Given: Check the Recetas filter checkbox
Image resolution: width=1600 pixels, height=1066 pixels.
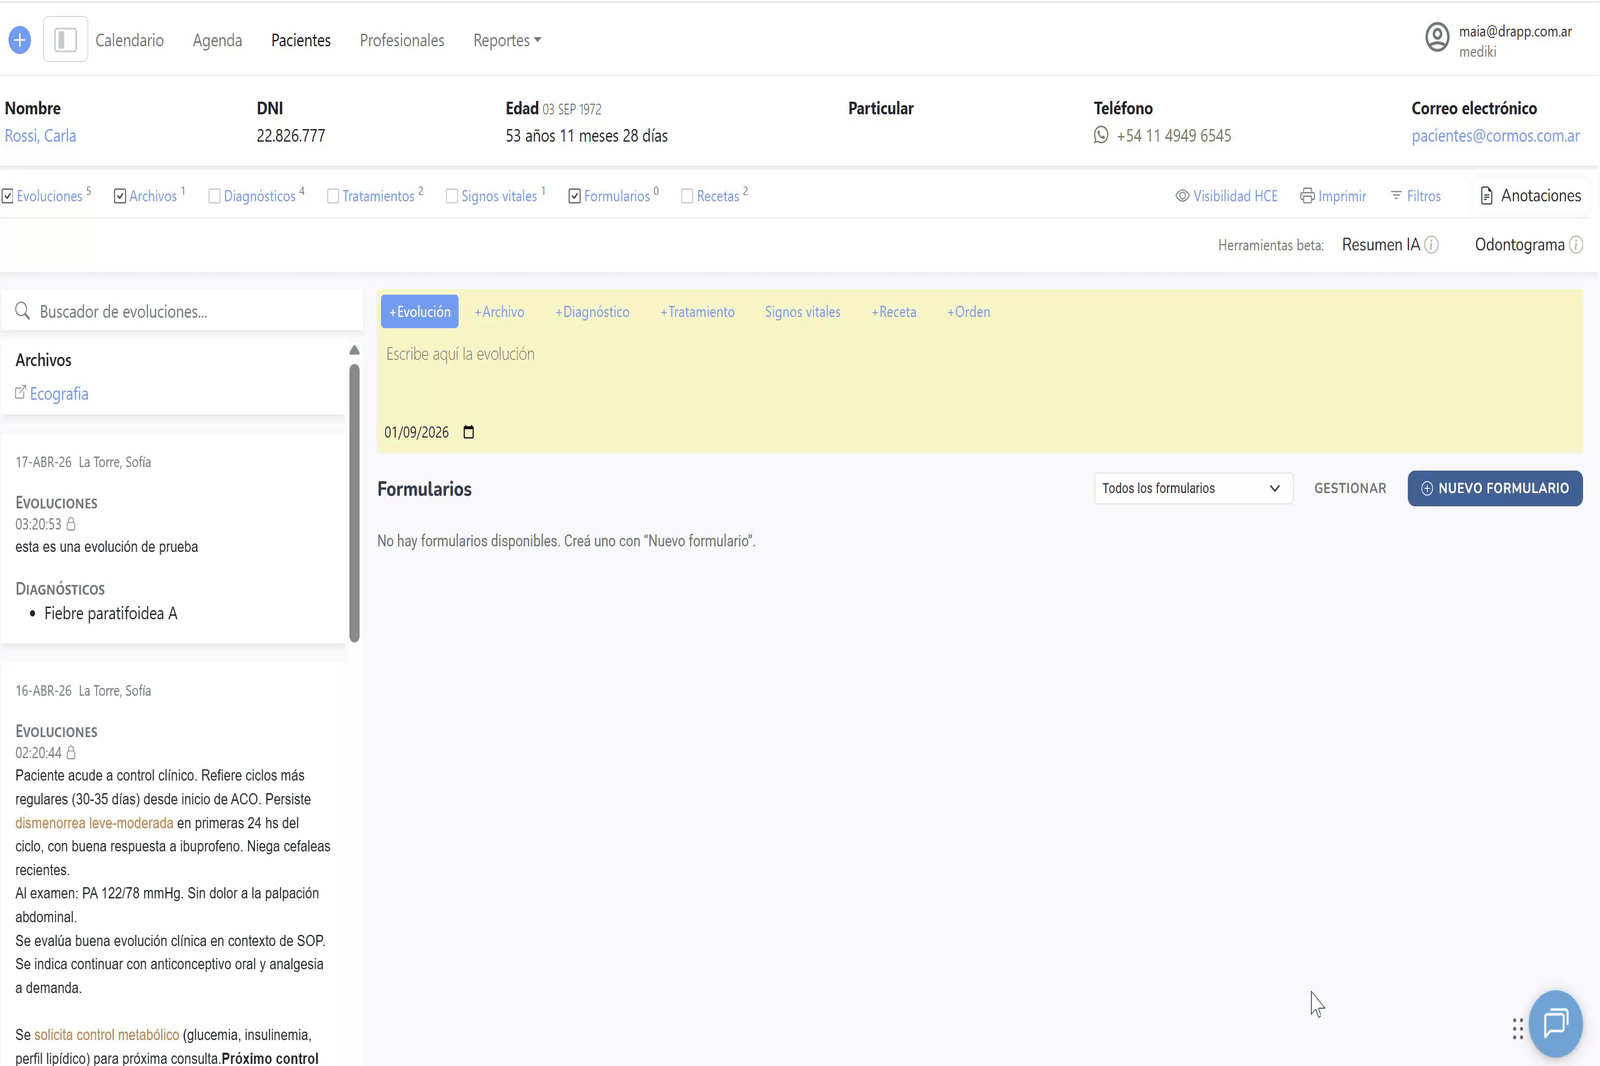Looking at the screenshot, I should point(687,196).
